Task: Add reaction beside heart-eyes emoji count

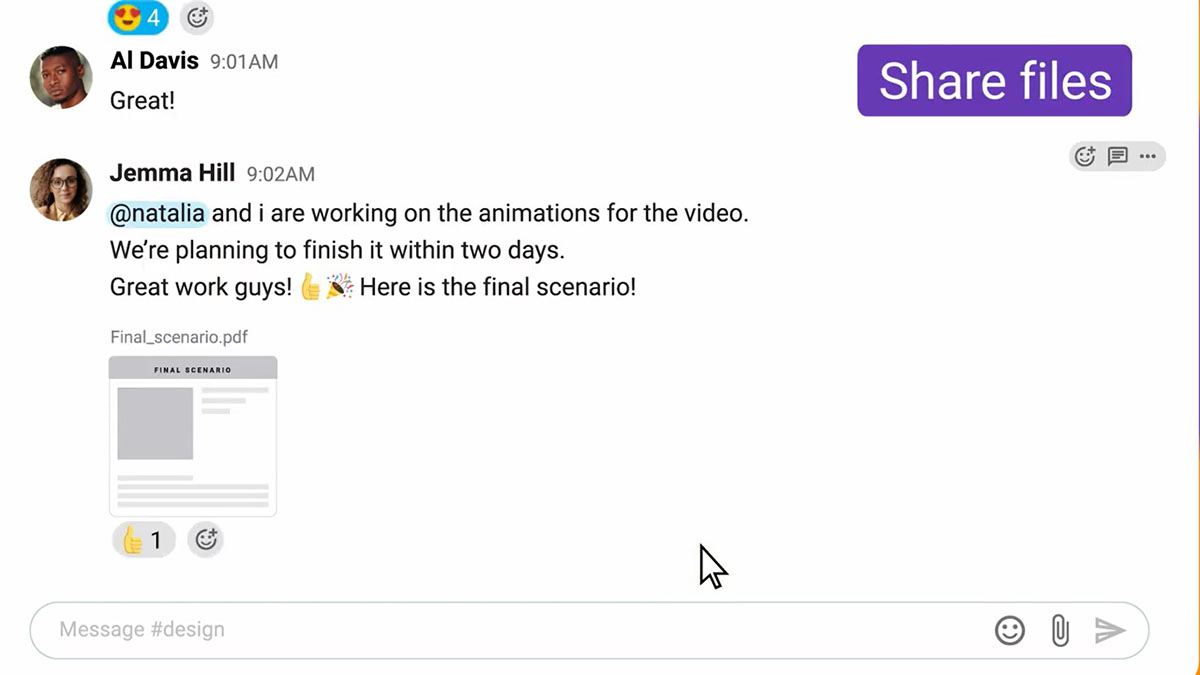Action: point(197,17)
